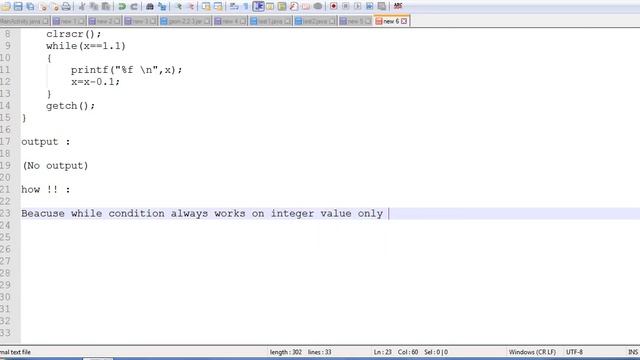This screenshot has width=640, height=360.
Task: Switch to the test1.java tab
Action: (271, 21)
